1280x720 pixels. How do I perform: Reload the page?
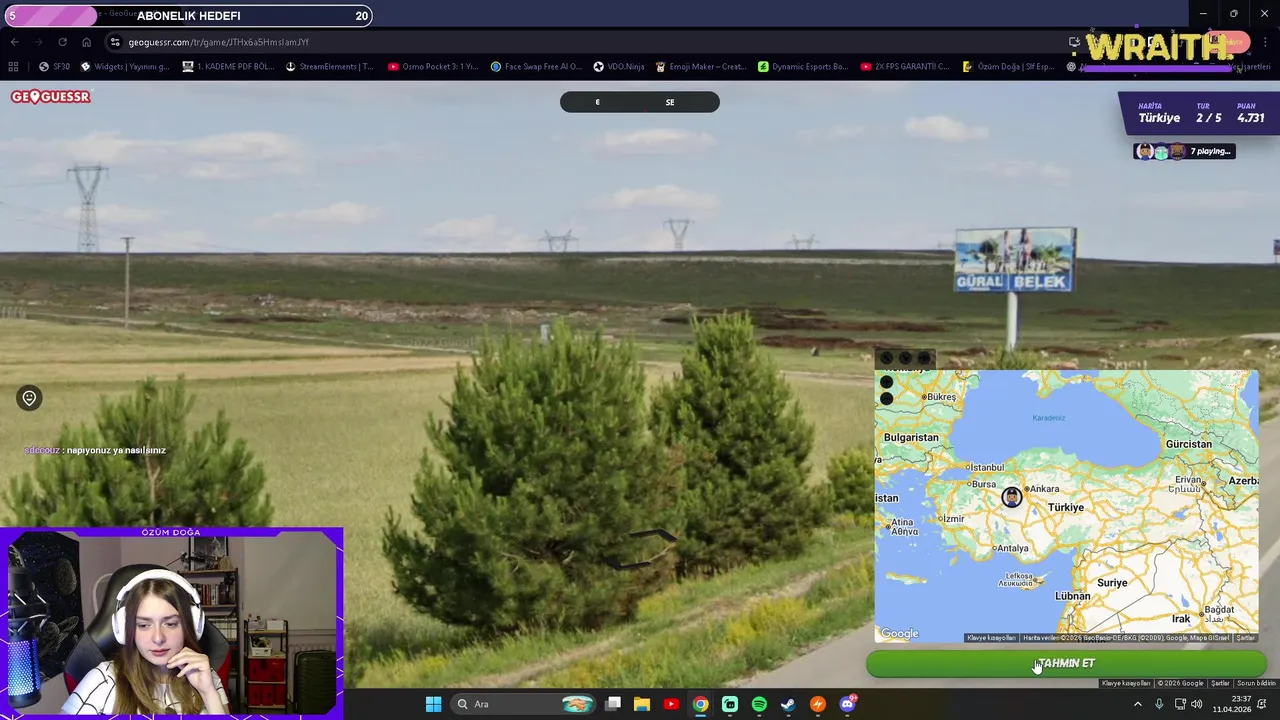click(62, 42)
